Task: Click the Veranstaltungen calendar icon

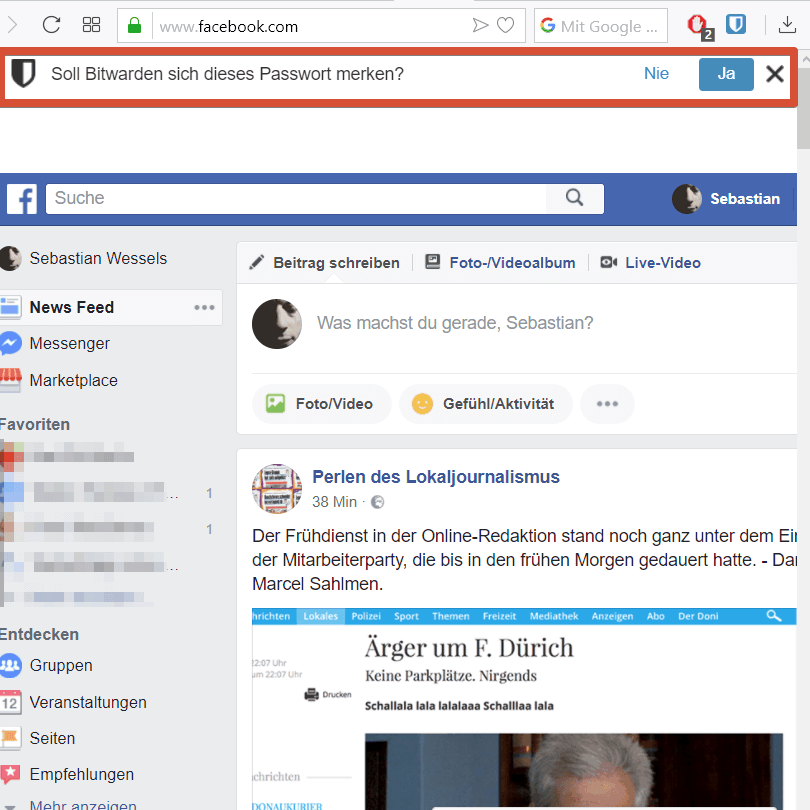Action: pos(10,703)
